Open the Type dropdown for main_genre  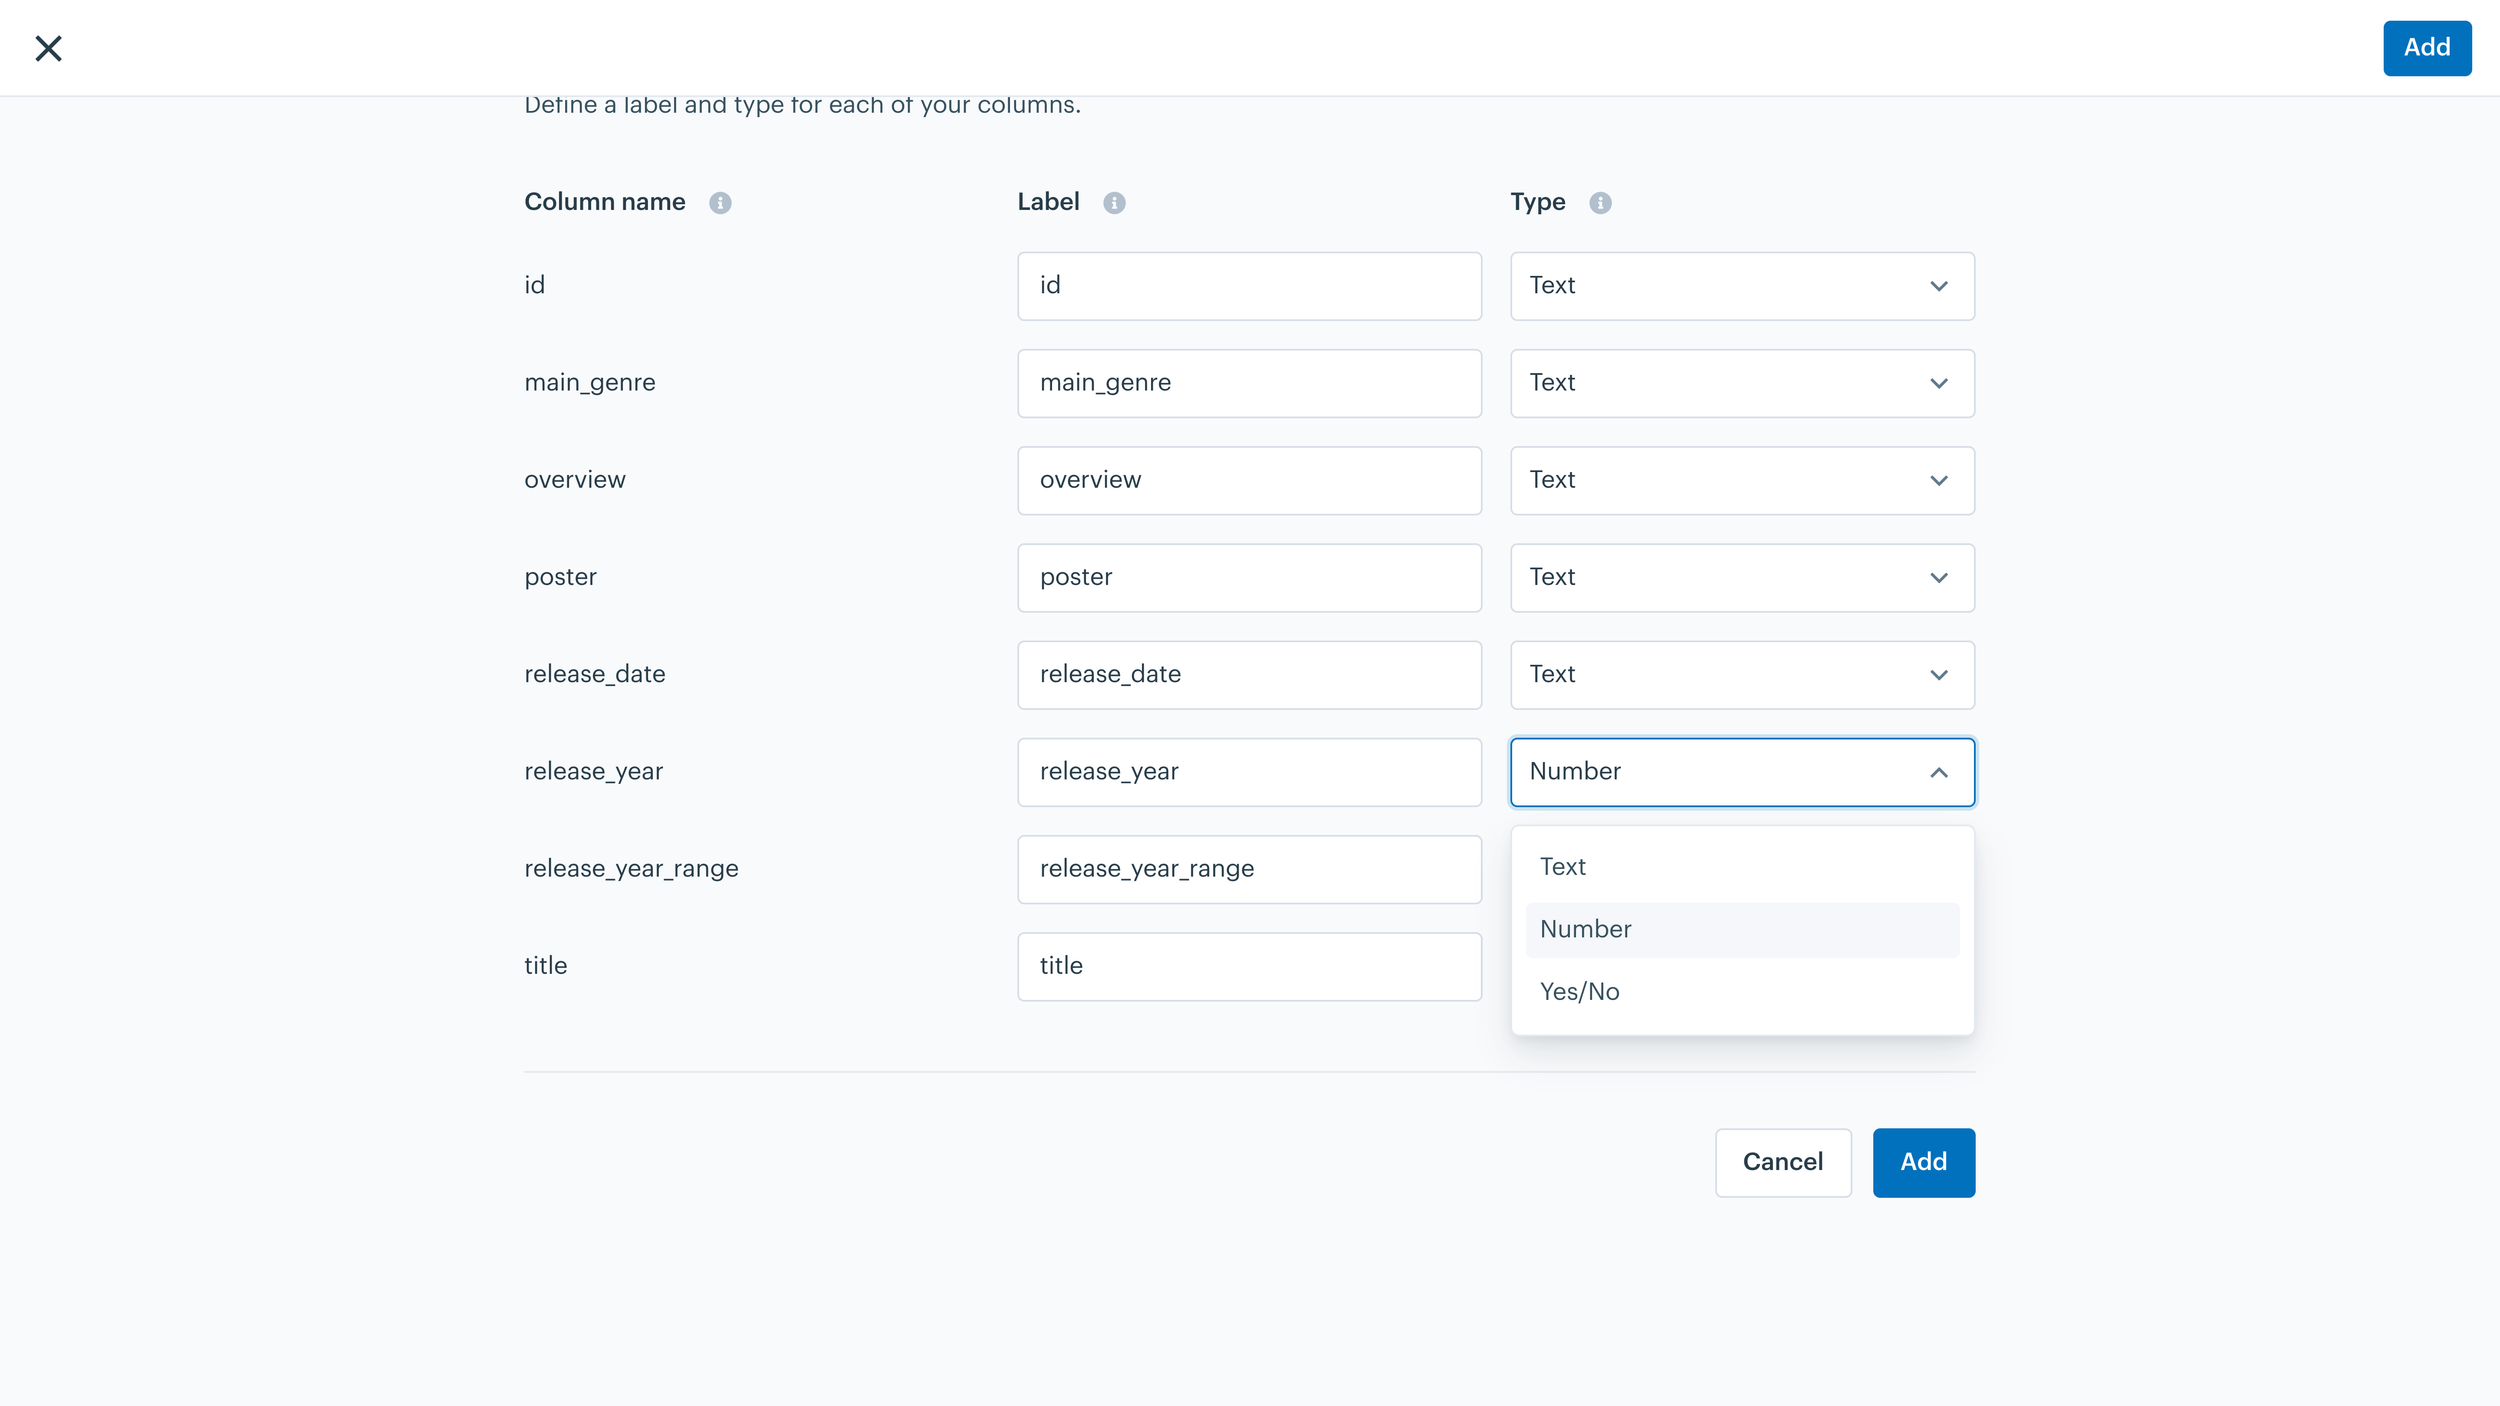(x=1742, y=383)
